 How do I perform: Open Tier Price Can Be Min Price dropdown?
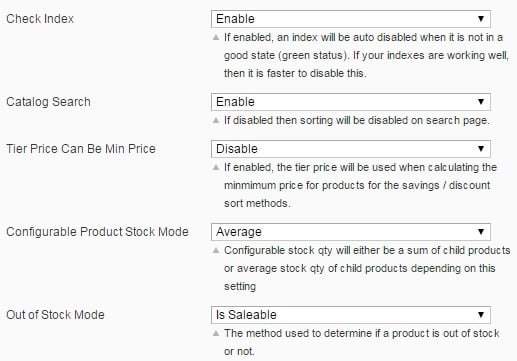click(351, 149)
